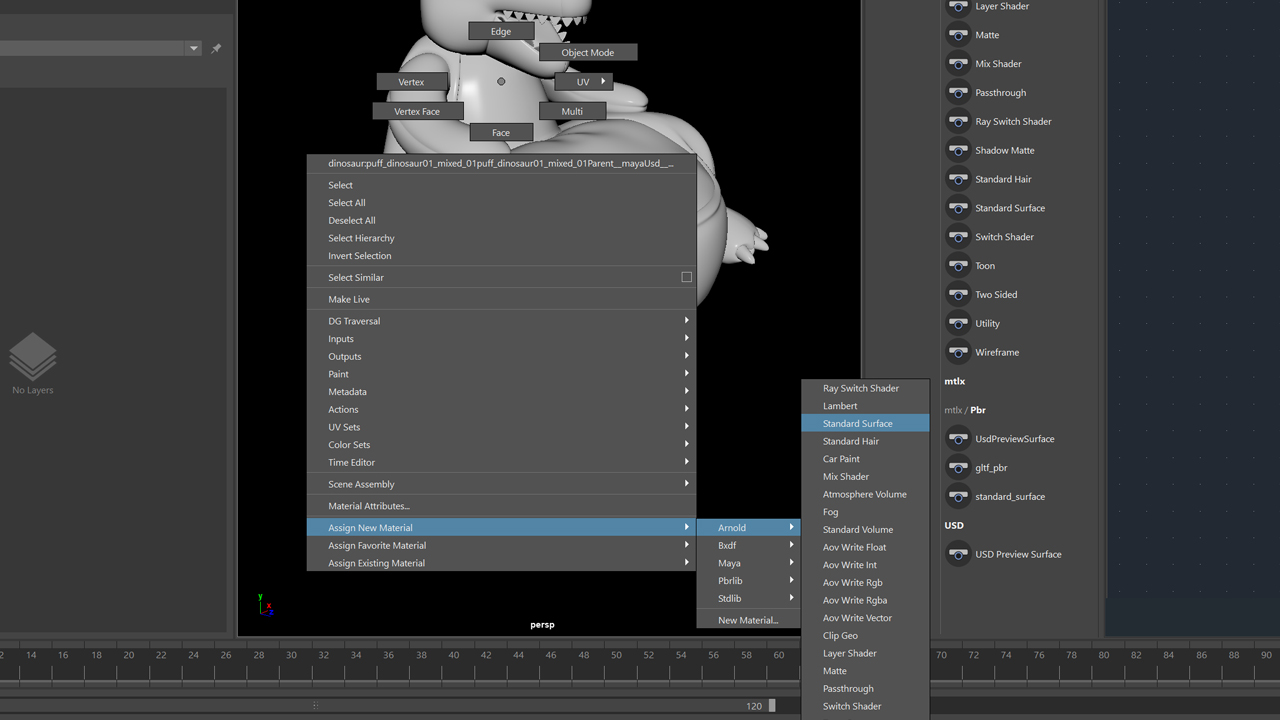Choose Deselect All in the context menu

[x=501, y=221]
